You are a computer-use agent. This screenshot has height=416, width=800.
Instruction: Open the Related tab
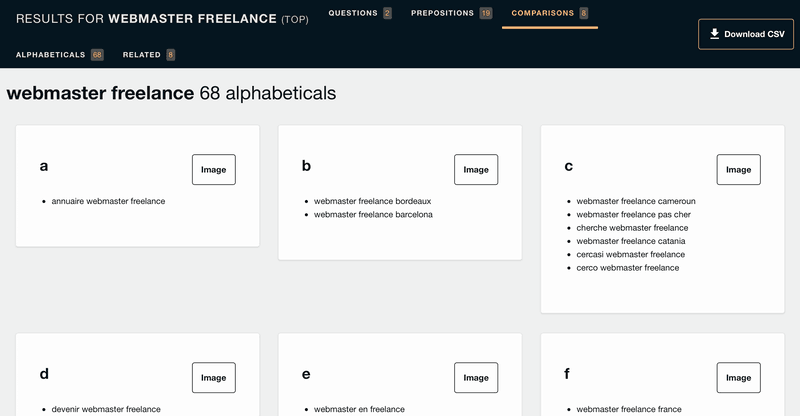pos(148,55)
